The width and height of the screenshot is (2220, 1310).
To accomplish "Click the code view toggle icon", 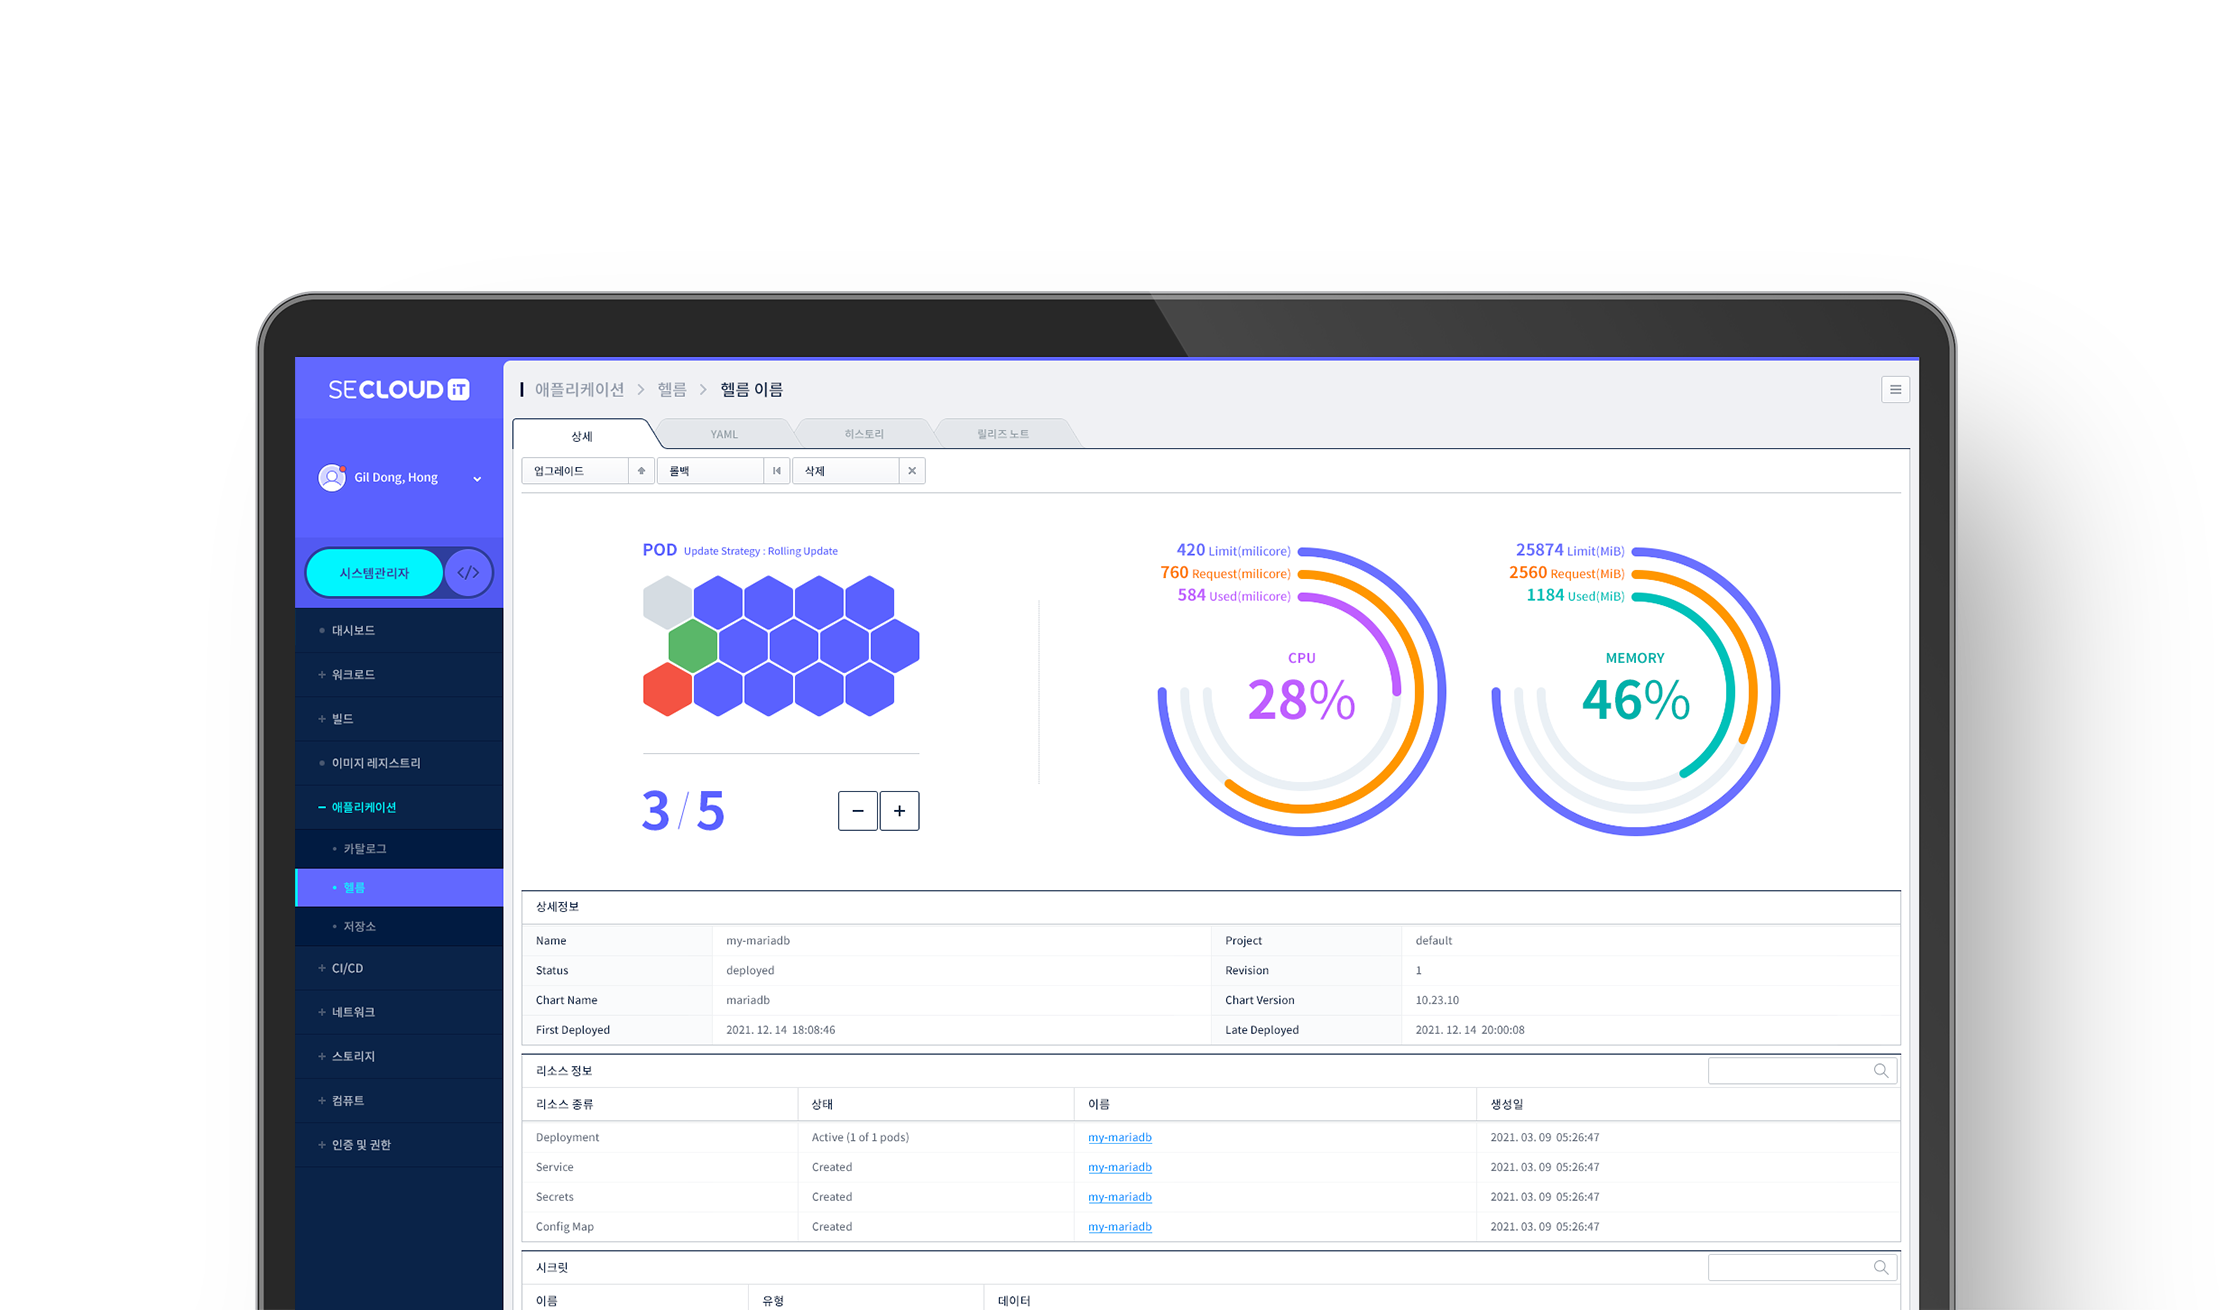I will 468,573.
